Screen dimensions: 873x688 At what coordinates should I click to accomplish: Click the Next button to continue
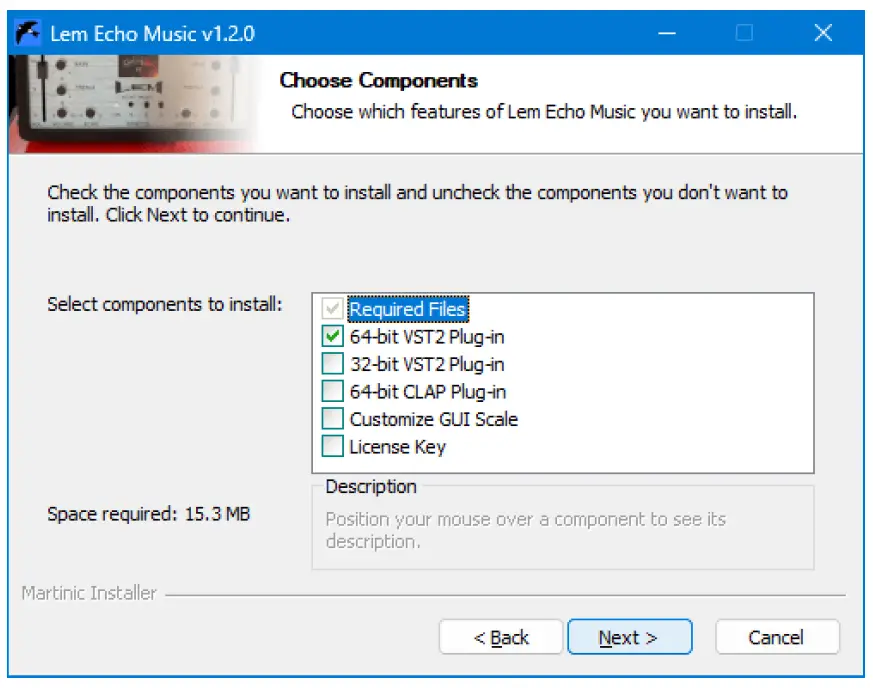tap(630, 637)
